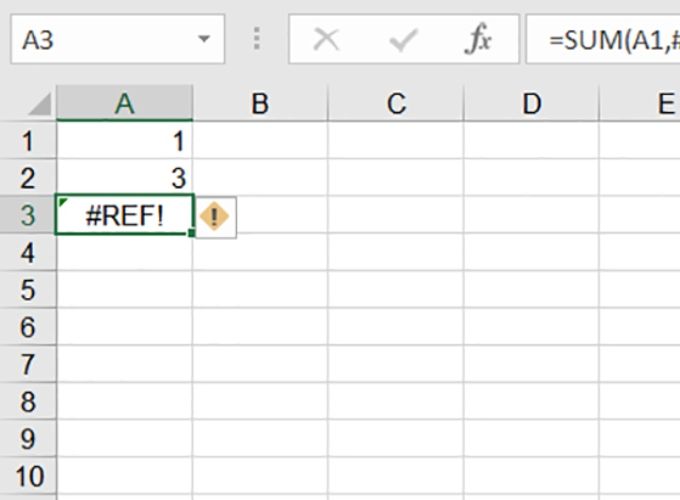Image resolution: width=680 pixels, height=500 pixels.
Task: Click the error warning diamond icon
Action: coord(215,217)
